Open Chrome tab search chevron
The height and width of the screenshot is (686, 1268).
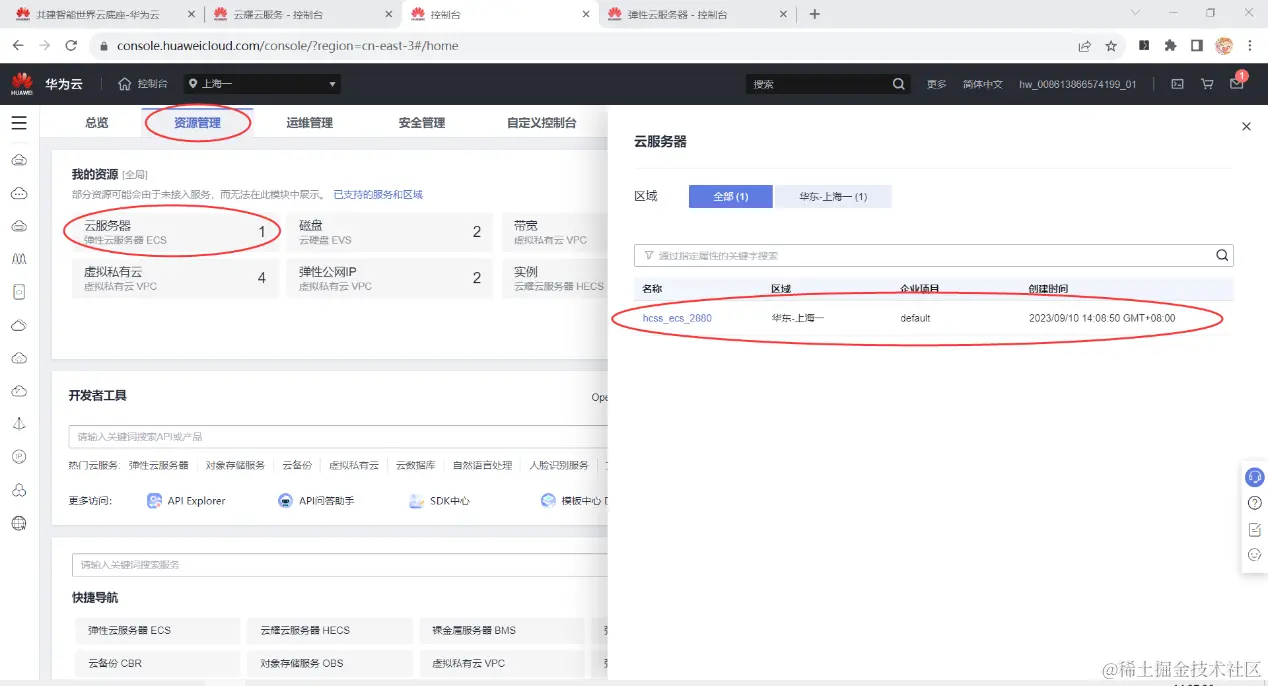tap(1135, 13)
